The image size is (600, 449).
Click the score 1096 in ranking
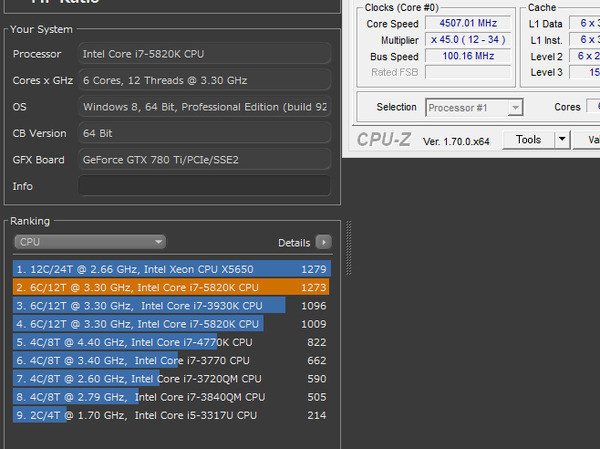[314, 306]
